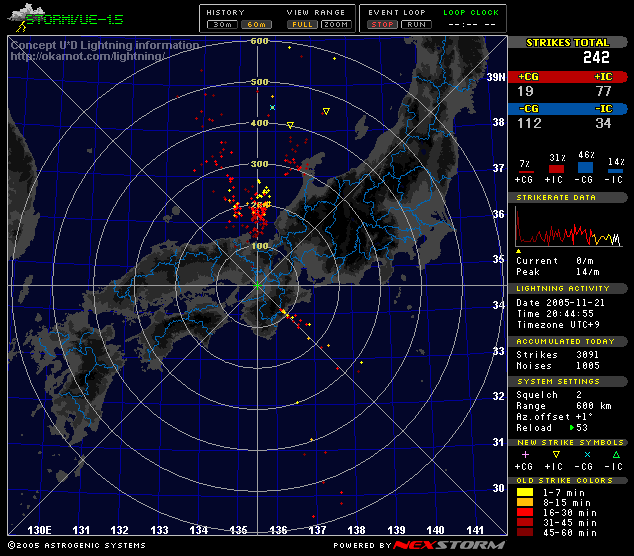
Task: Set history to 30m
Action: (x=221, y=23)
